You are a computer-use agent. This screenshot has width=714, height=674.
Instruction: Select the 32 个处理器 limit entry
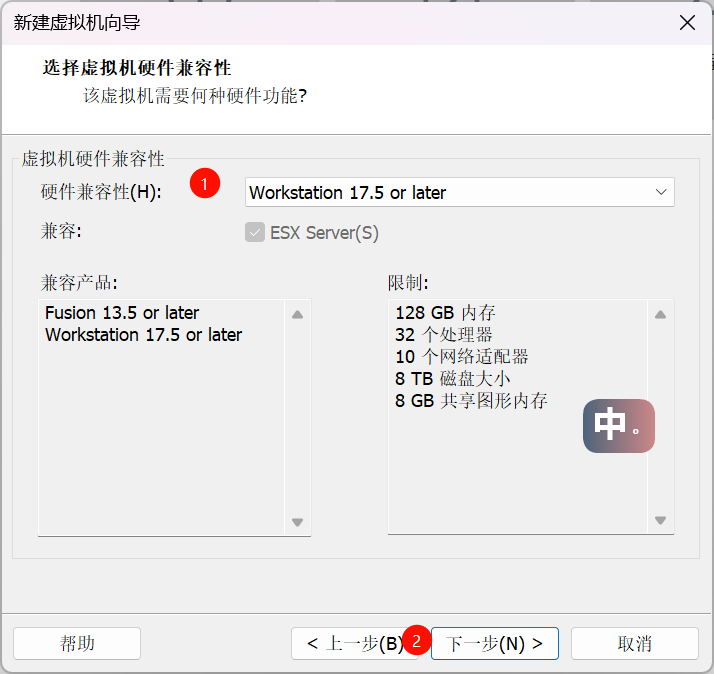coord(444,335)
